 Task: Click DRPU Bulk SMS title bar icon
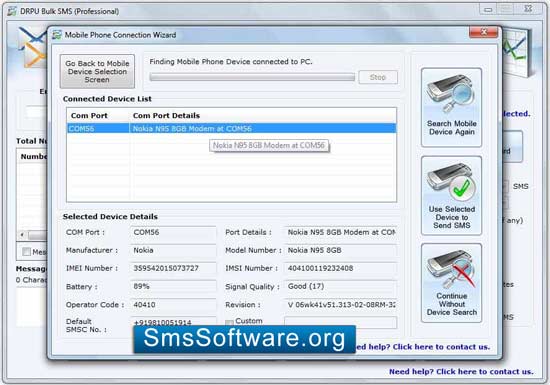12,11
